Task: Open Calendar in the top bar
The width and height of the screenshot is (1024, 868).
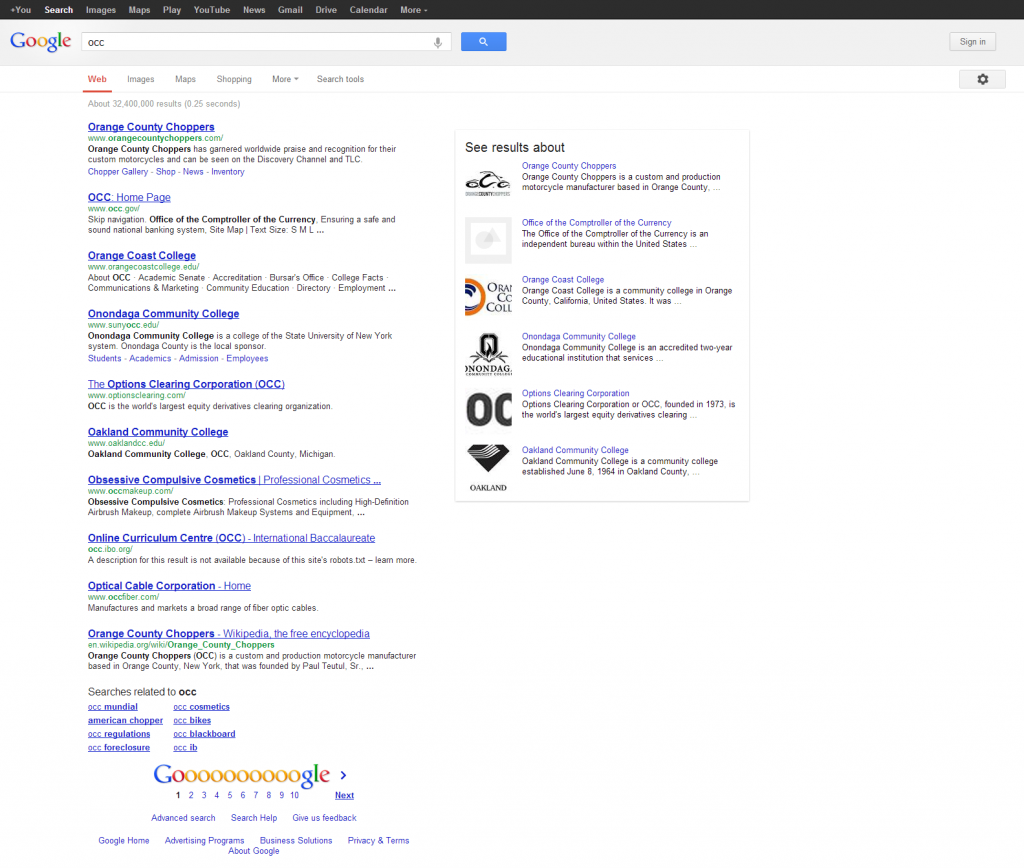Action: point(368,10)
